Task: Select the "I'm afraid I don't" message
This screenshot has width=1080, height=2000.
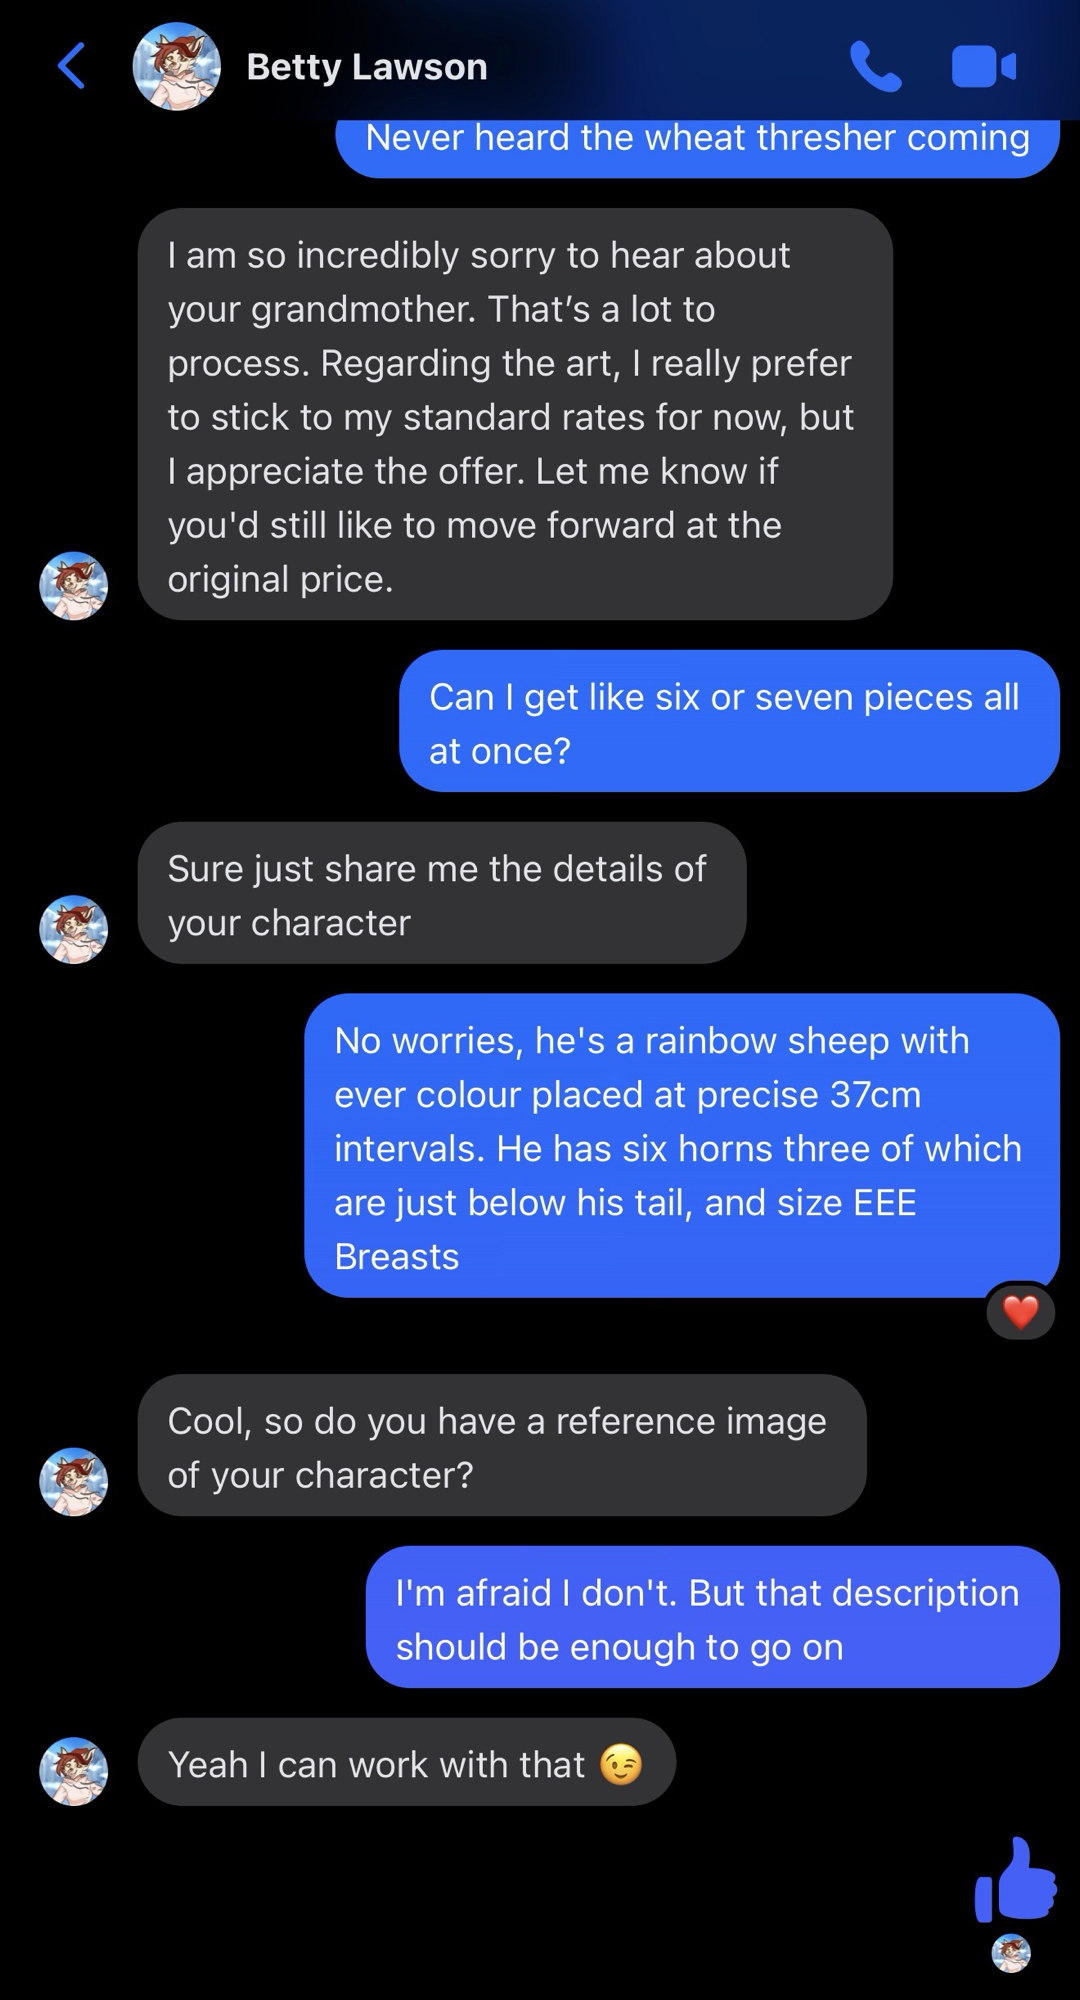Action: pos(712,1617)
